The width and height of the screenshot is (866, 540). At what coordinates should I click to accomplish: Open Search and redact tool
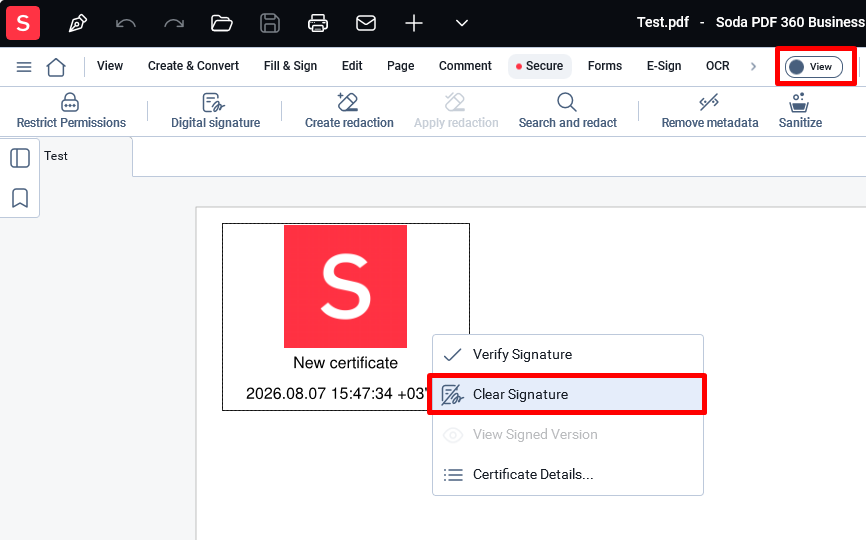[x=567, y=111]
